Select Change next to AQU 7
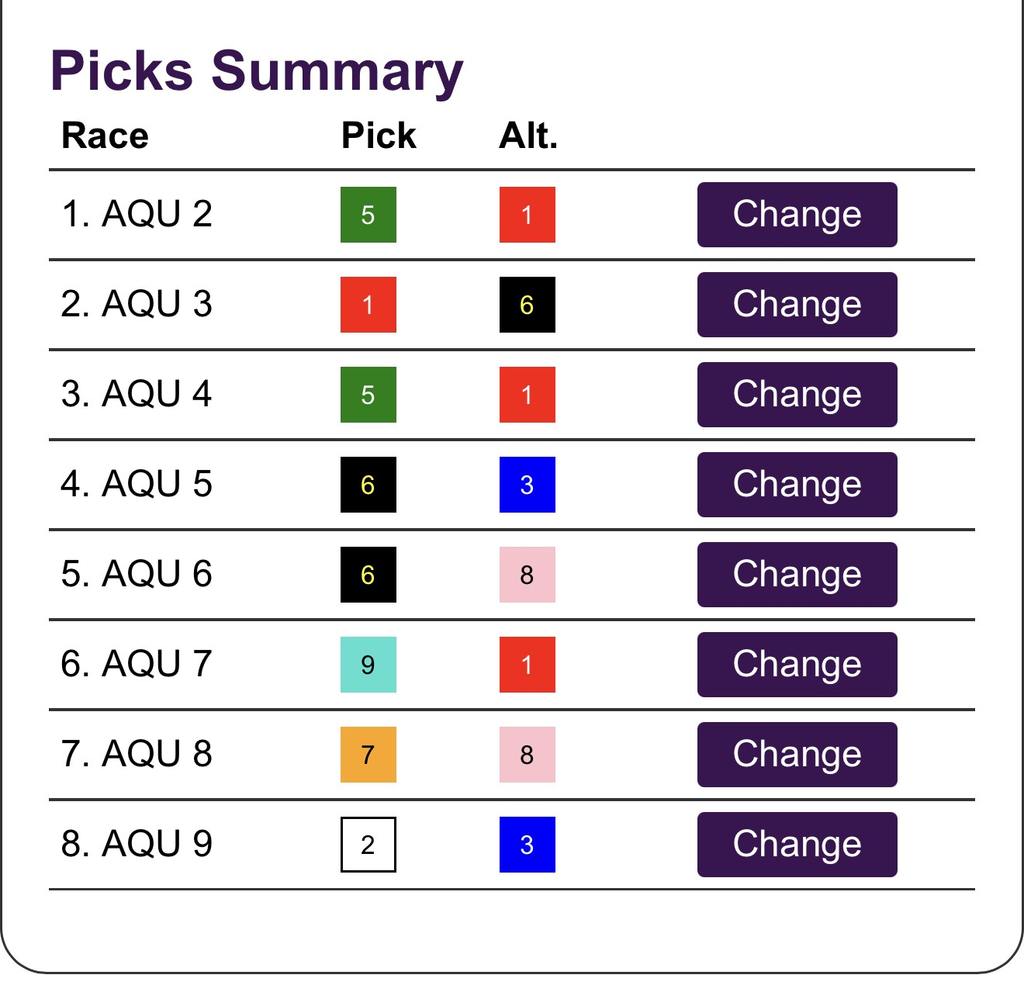The width and height of the screenshot is (1024, 981). [796, 665]
